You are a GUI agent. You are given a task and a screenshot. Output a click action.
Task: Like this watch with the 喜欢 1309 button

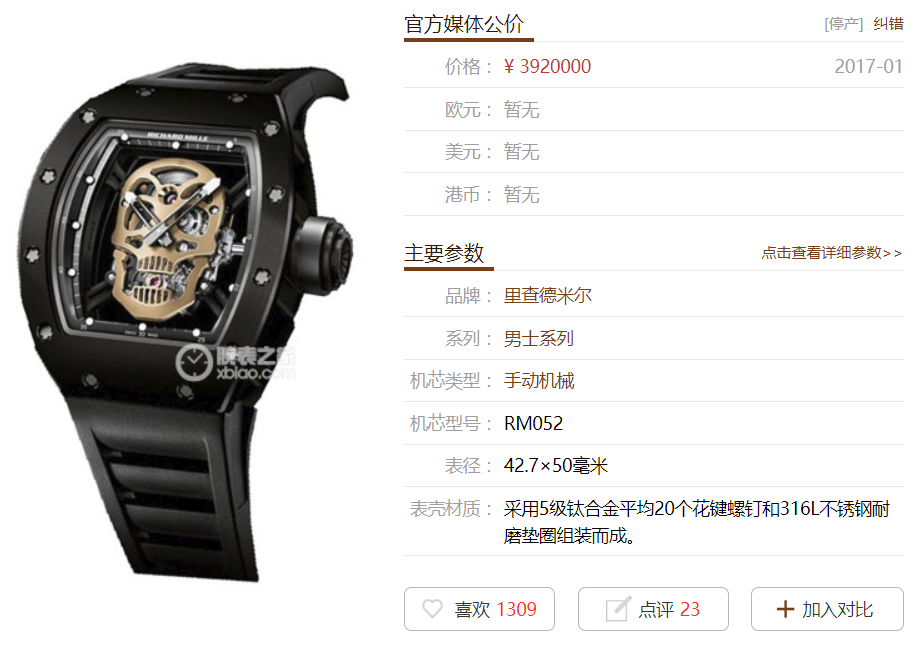point(479,609)
